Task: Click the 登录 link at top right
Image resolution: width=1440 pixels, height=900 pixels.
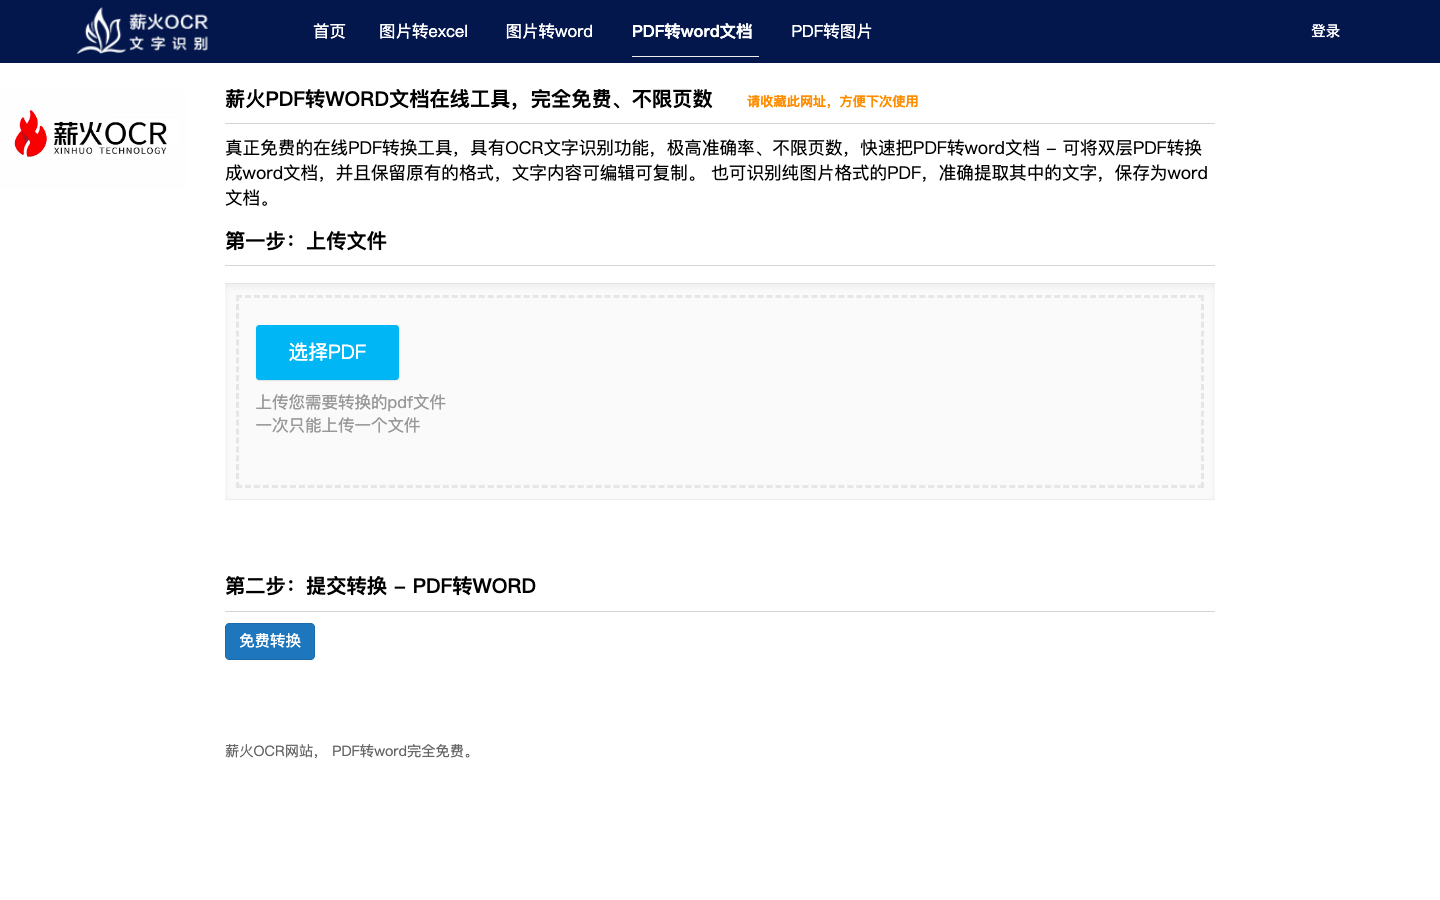Action: [x=1326, y=31]
